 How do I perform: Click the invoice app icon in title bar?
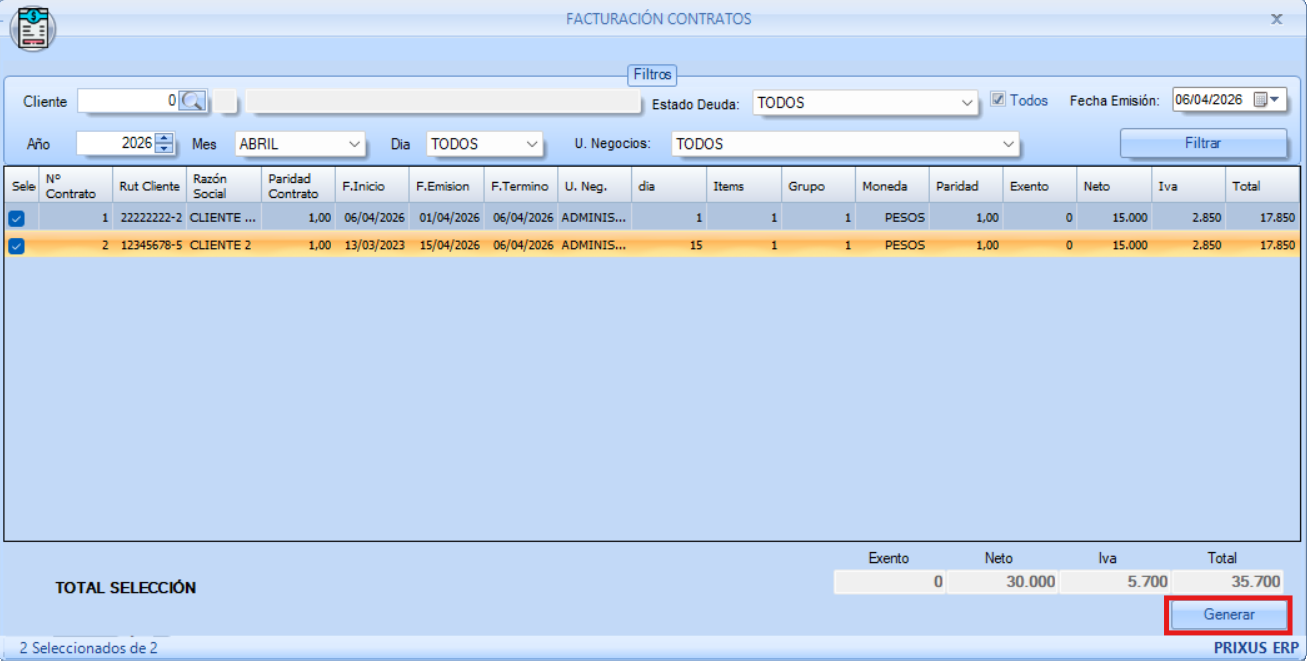coord(33,28)
